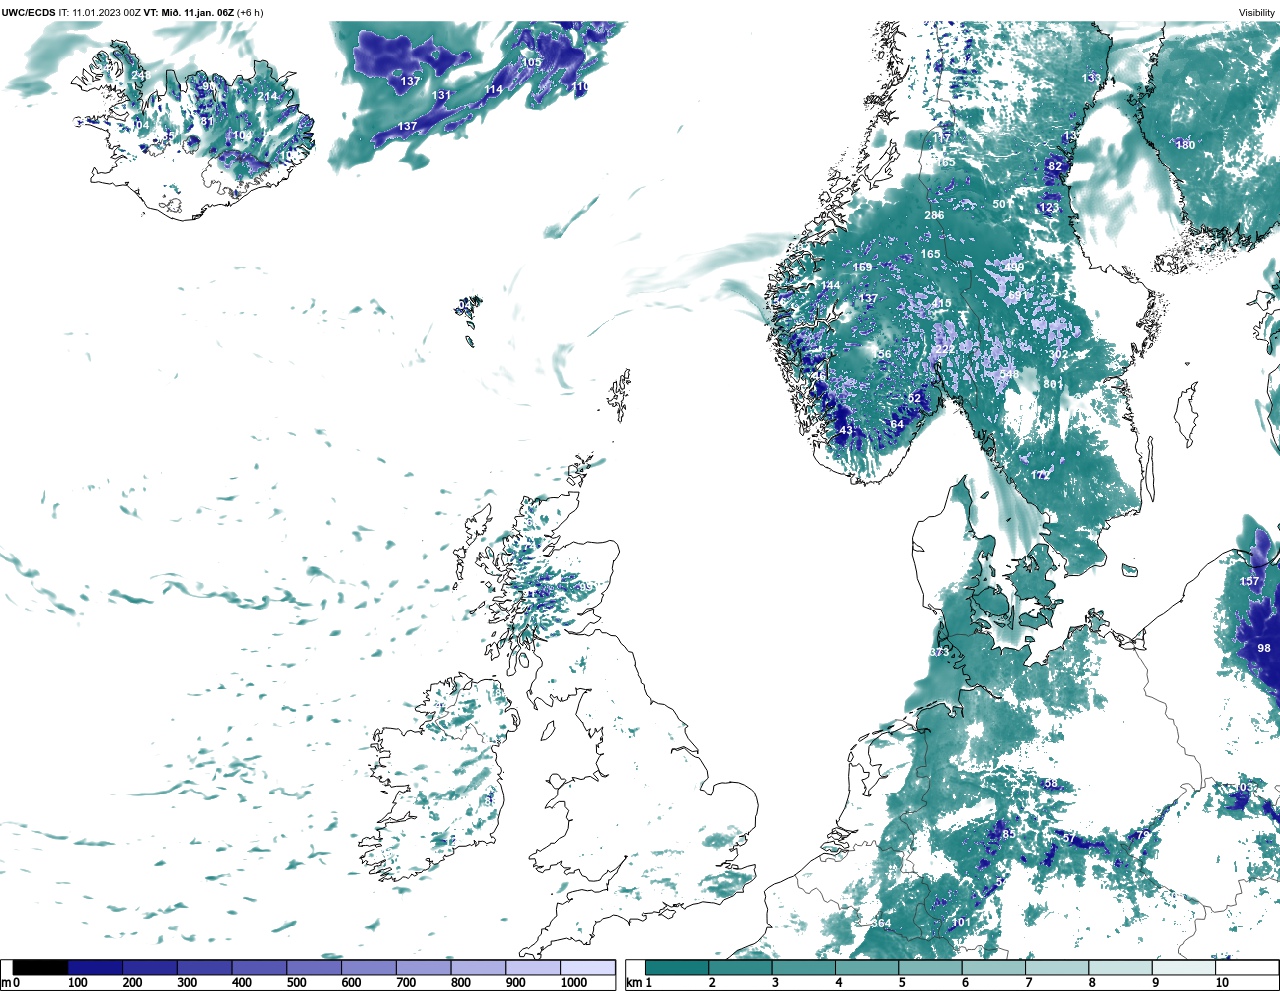Click the '52' value in southern Norway
Screen dimensions: 1280x991
[914, 399]
